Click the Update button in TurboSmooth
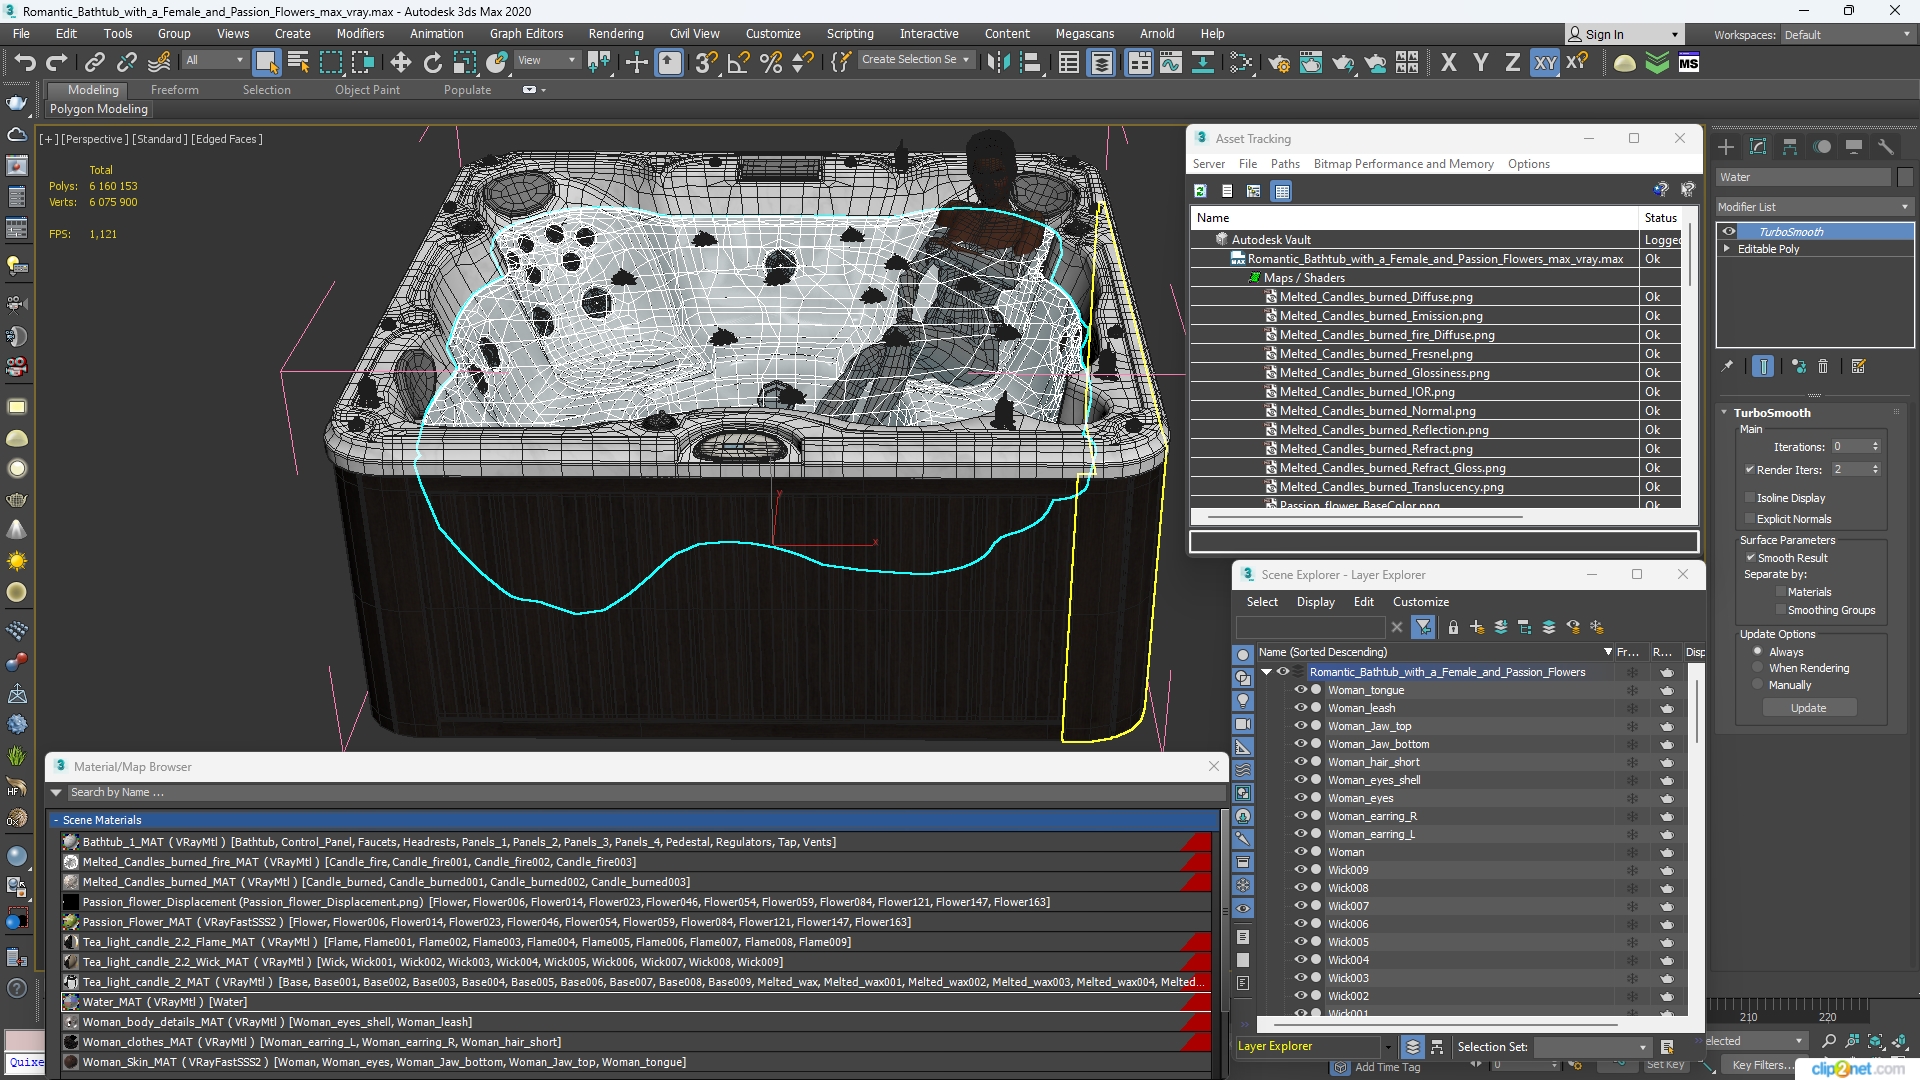This screenshot has height=1080, width=1920. tap(1808, 708)
